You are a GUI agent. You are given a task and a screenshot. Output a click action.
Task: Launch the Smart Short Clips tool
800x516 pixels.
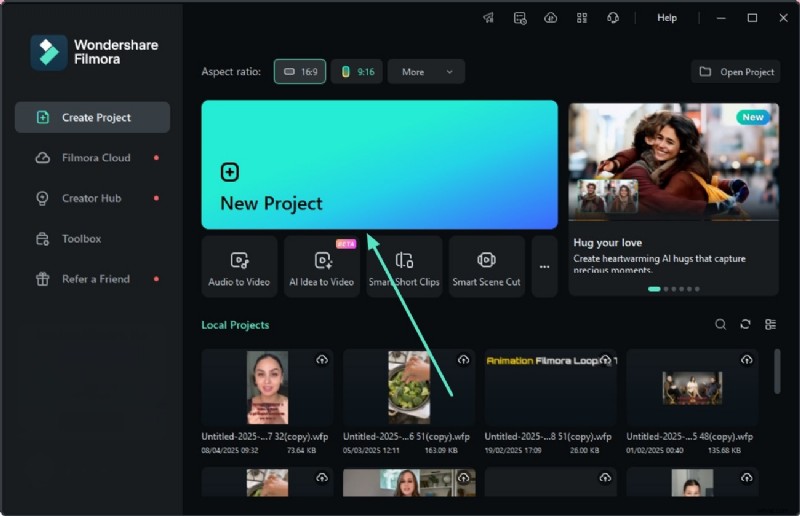(x=404, y=266)
